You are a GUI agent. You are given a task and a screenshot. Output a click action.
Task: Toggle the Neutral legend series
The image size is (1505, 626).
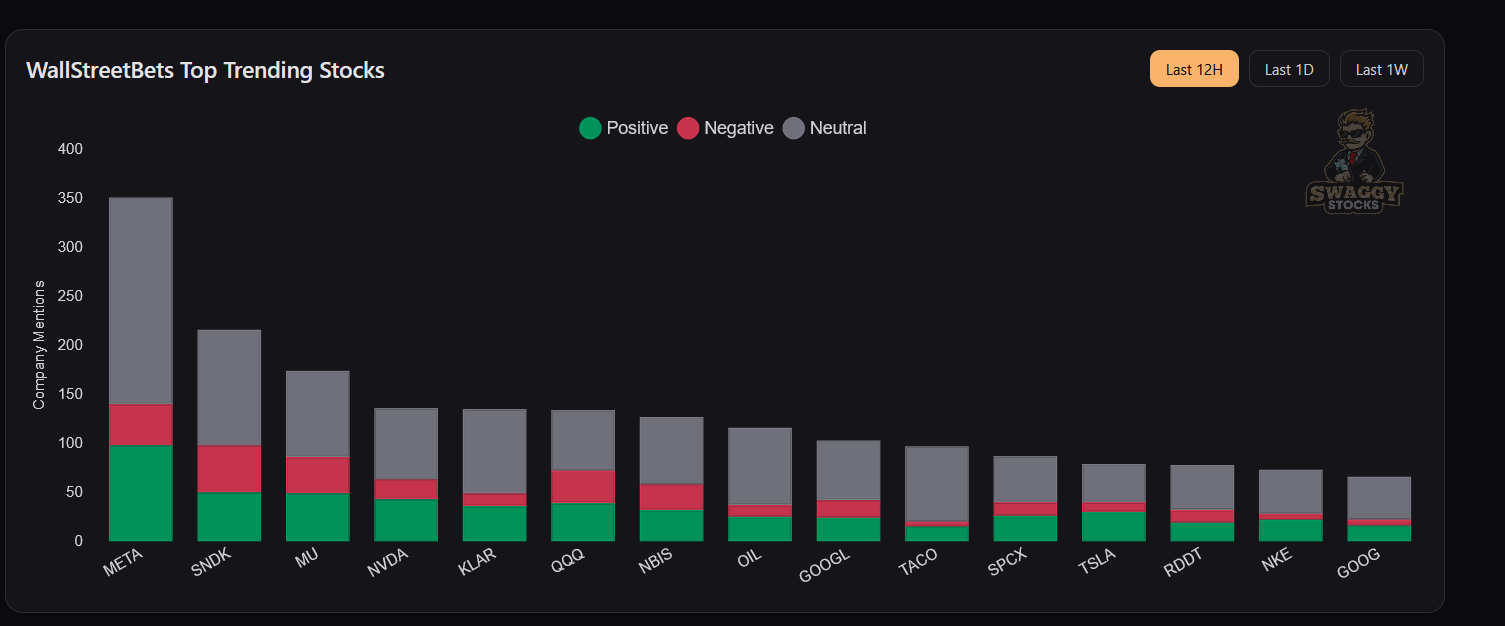pyautogui.click(x=824, y=128)
